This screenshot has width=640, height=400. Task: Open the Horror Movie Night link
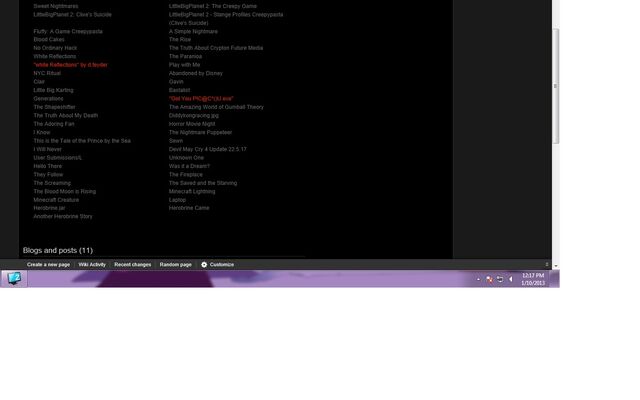(x=192, y=124)
